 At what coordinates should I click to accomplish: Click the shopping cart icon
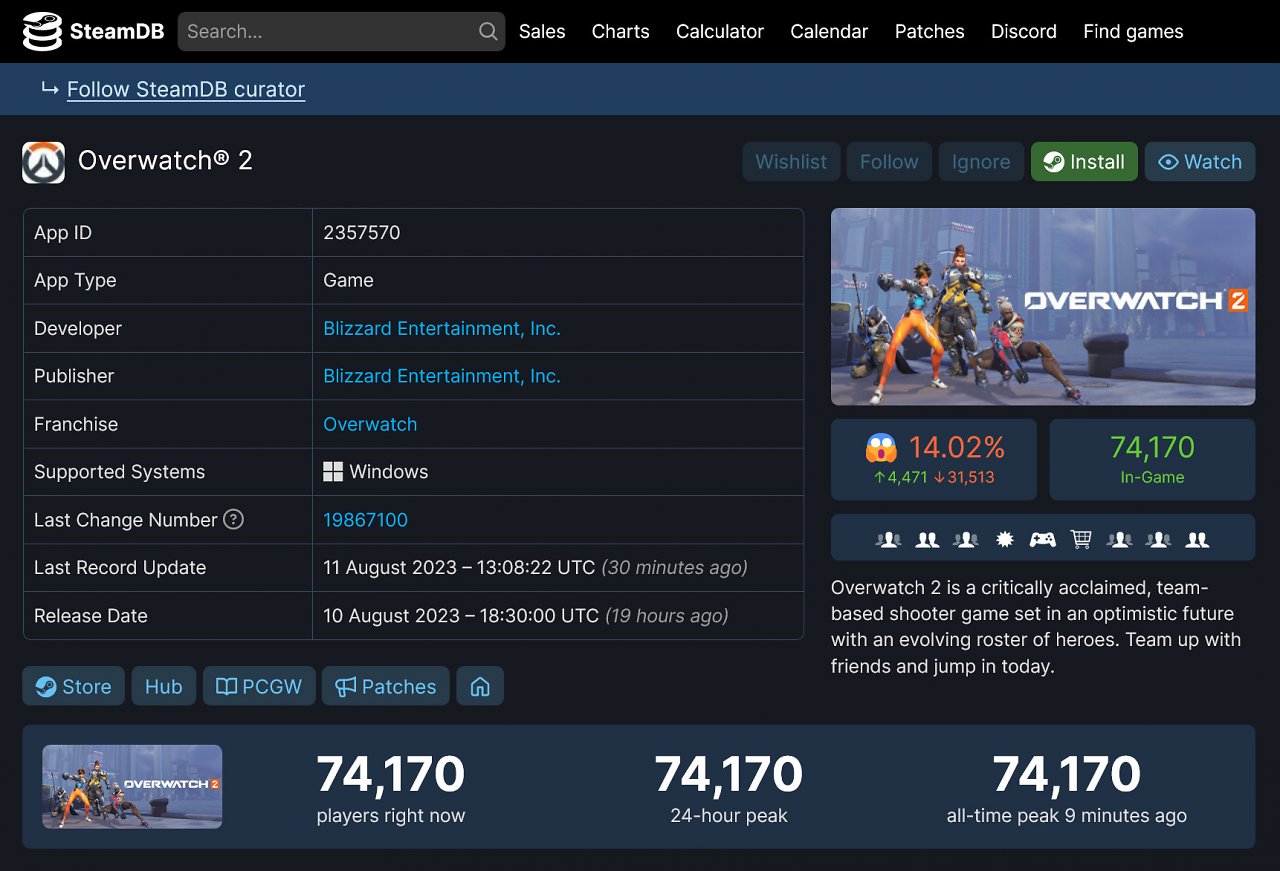(x=1081, y=539)
